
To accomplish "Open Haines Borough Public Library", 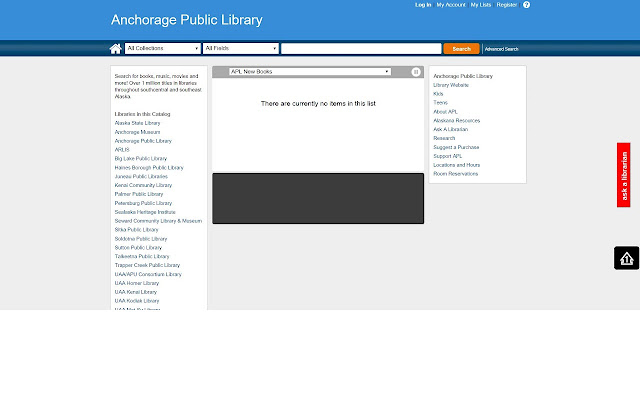I will coord(149,167).
